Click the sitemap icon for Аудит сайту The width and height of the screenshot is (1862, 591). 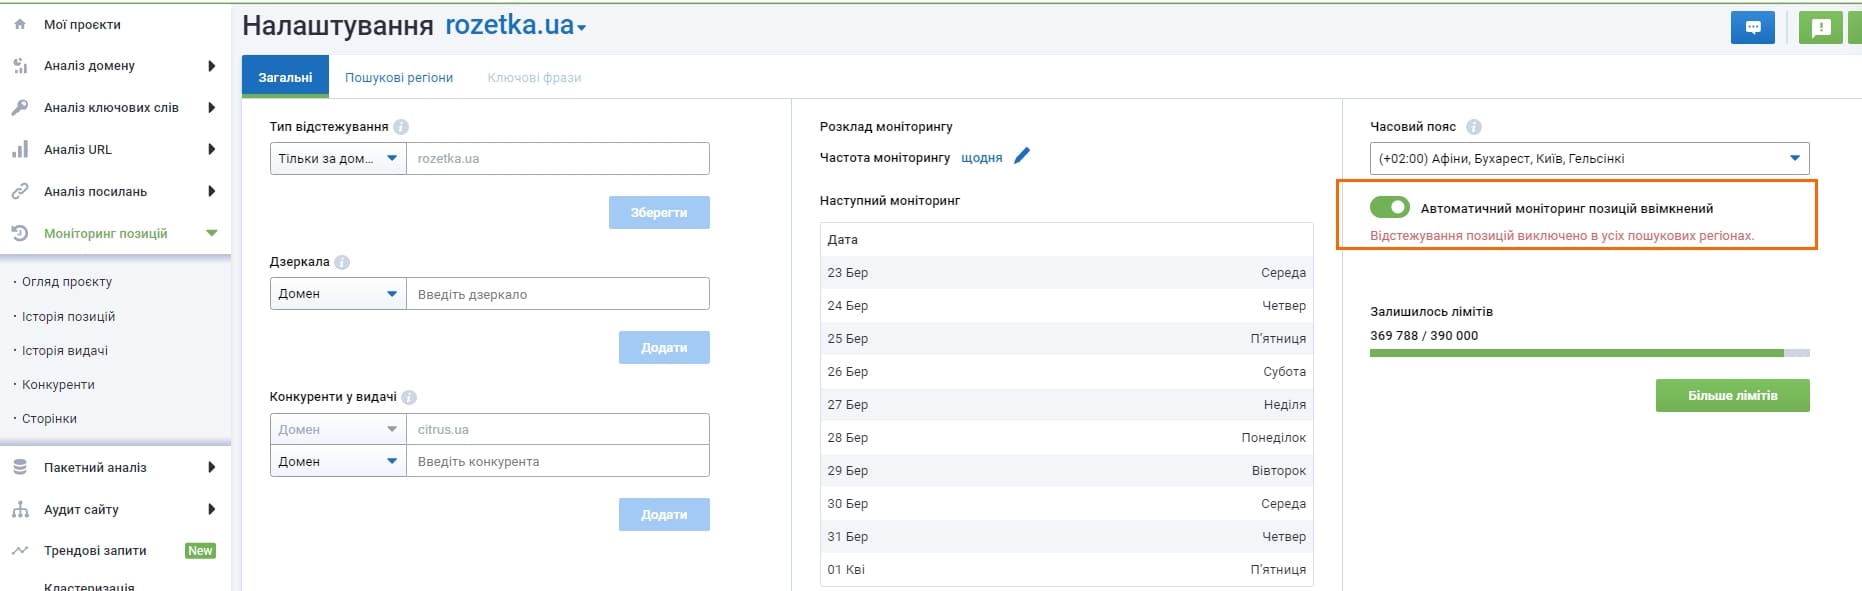point(20,510)
